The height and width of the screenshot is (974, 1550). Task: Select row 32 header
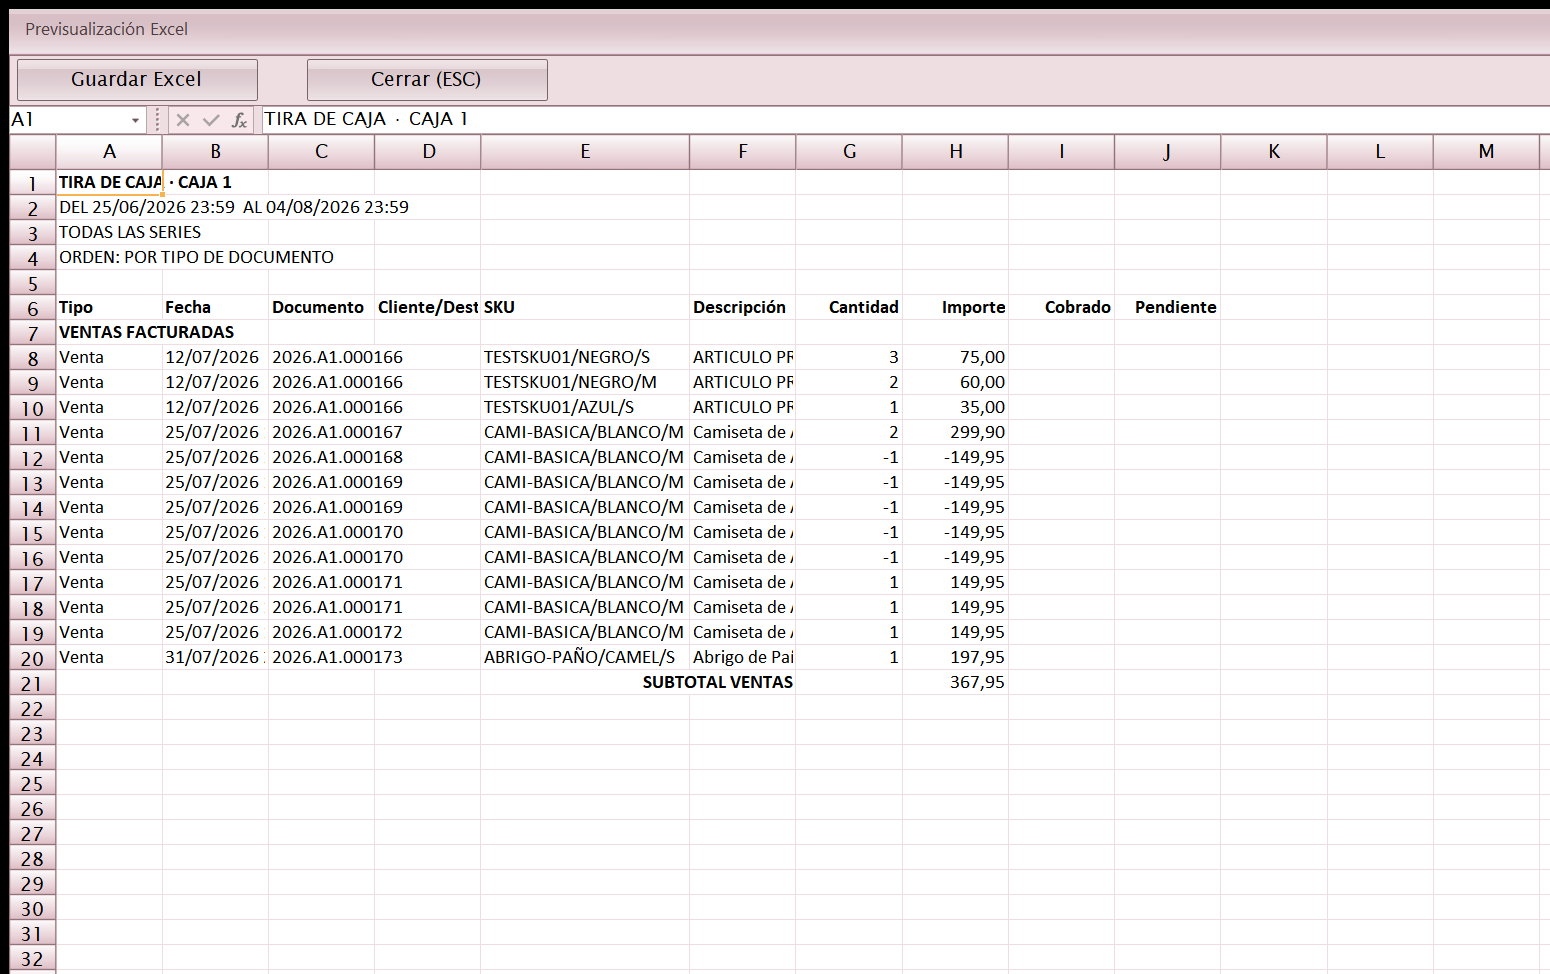[33, 958]
